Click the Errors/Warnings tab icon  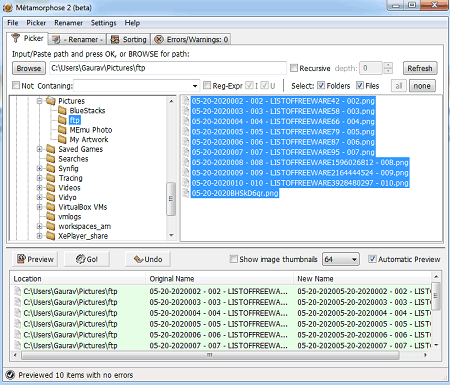click(x=159, y=40)
